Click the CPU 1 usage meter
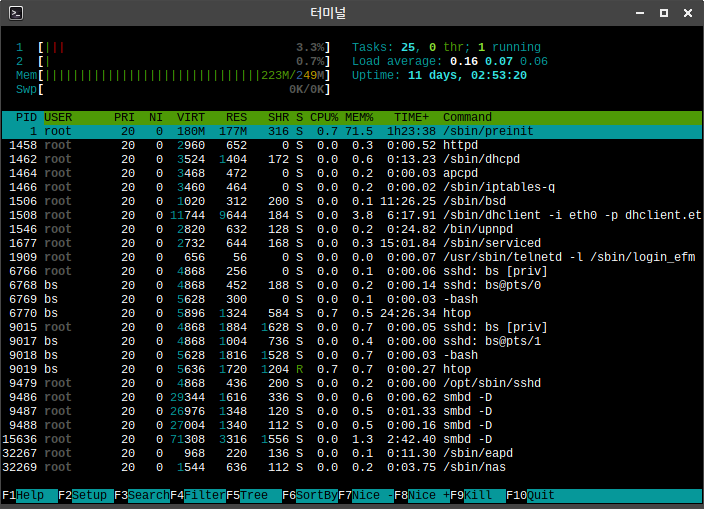704x509 pixels. point(173,48)
